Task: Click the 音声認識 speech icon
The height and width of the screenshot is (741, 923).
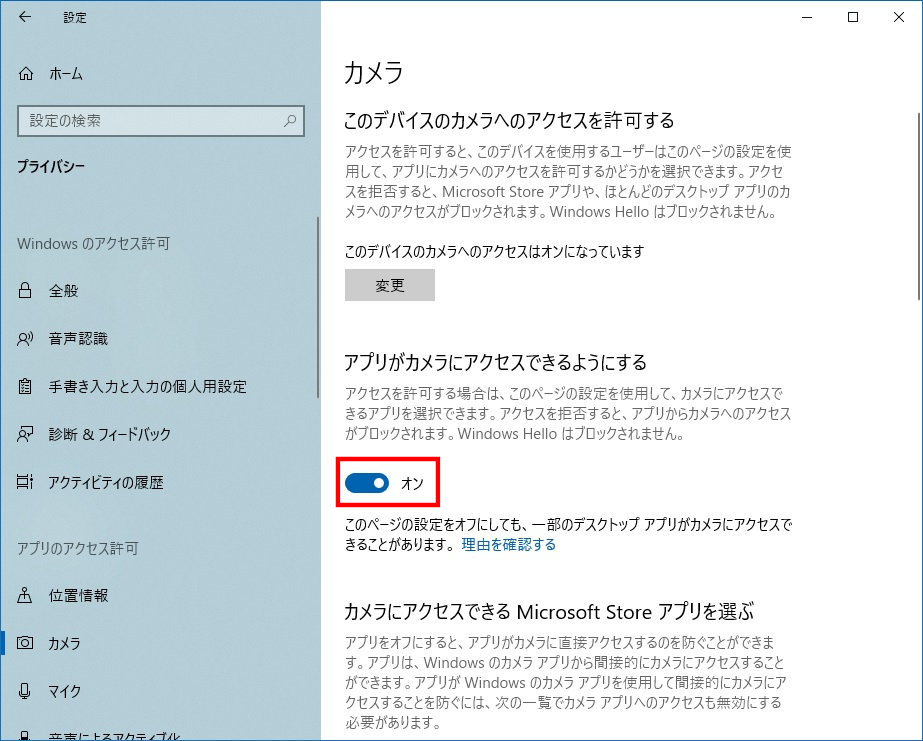Action: pos(26,339)
